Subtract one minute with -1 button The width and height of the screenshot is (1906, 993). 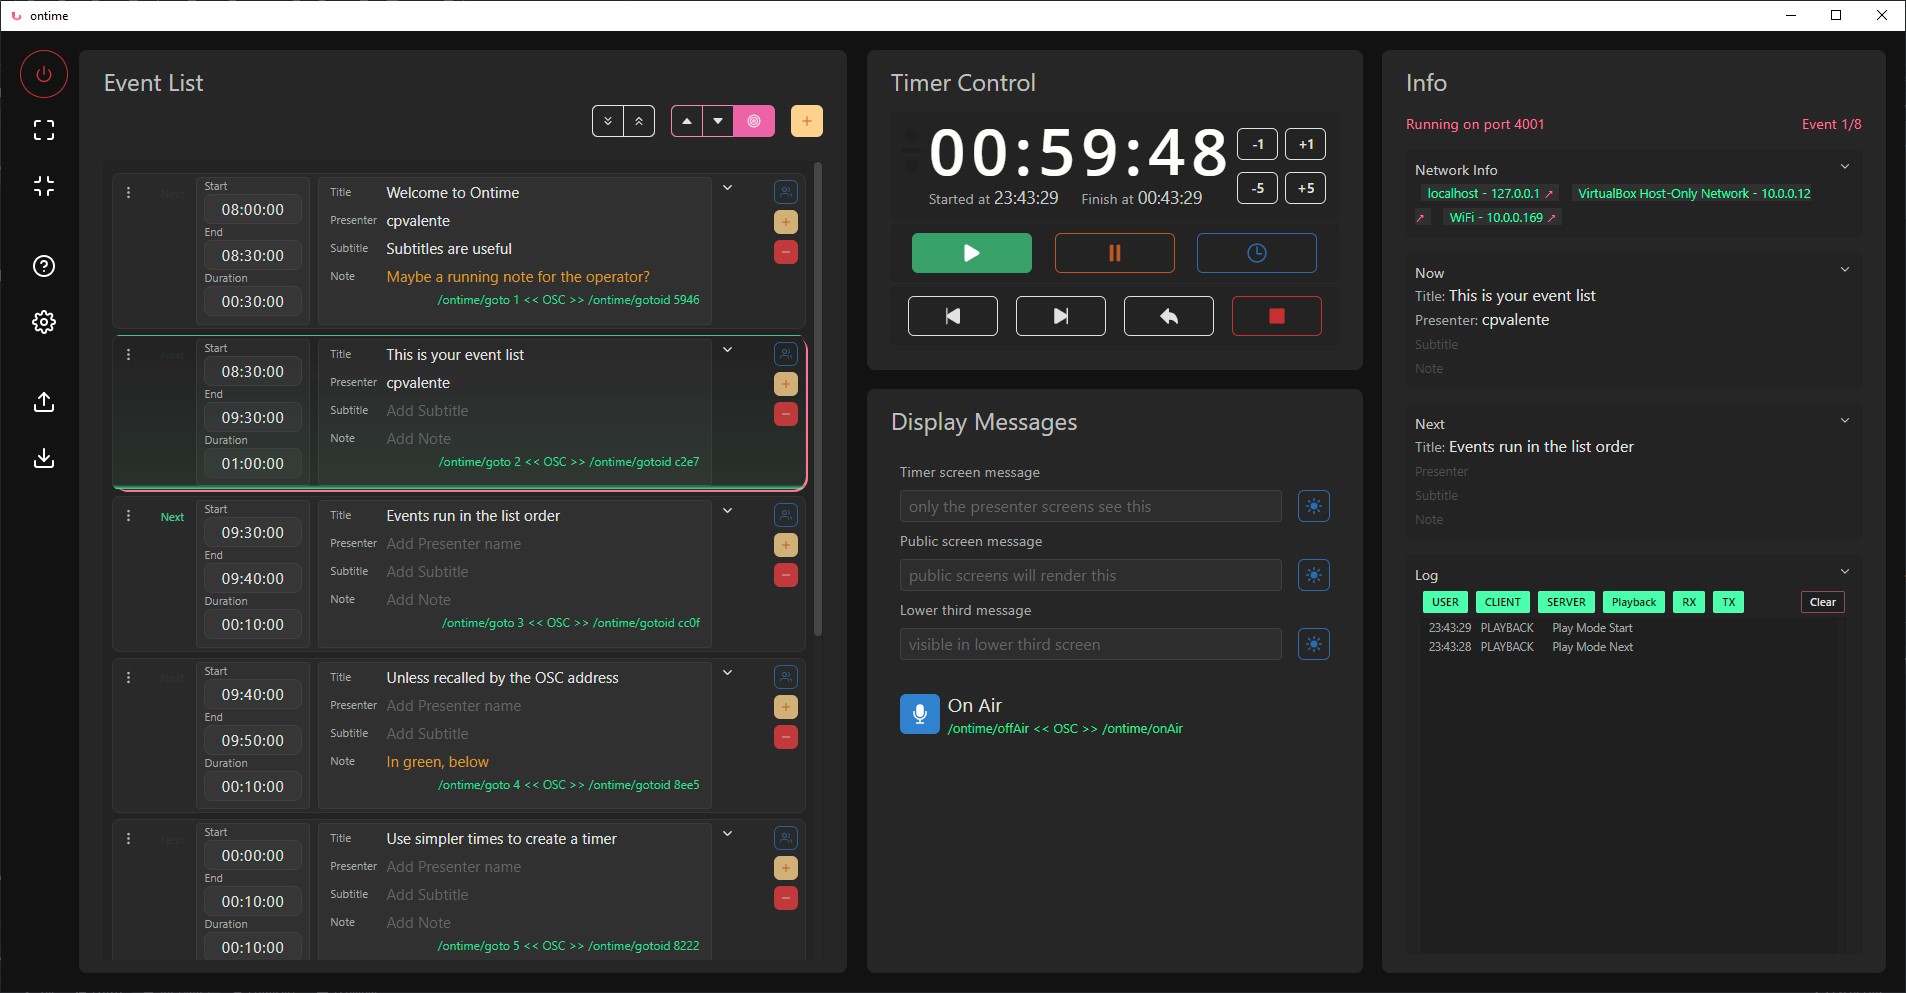pos(1258,144)
